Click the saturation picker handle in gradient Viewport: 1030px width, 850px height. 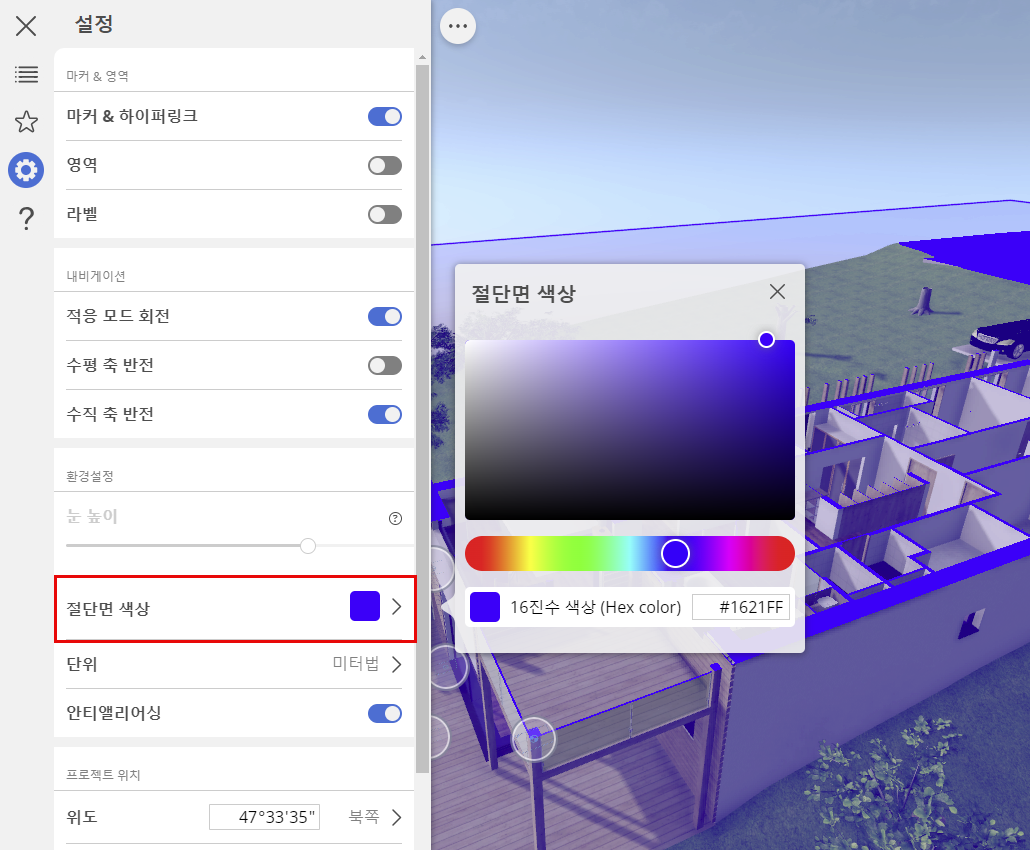pos(766,340)
